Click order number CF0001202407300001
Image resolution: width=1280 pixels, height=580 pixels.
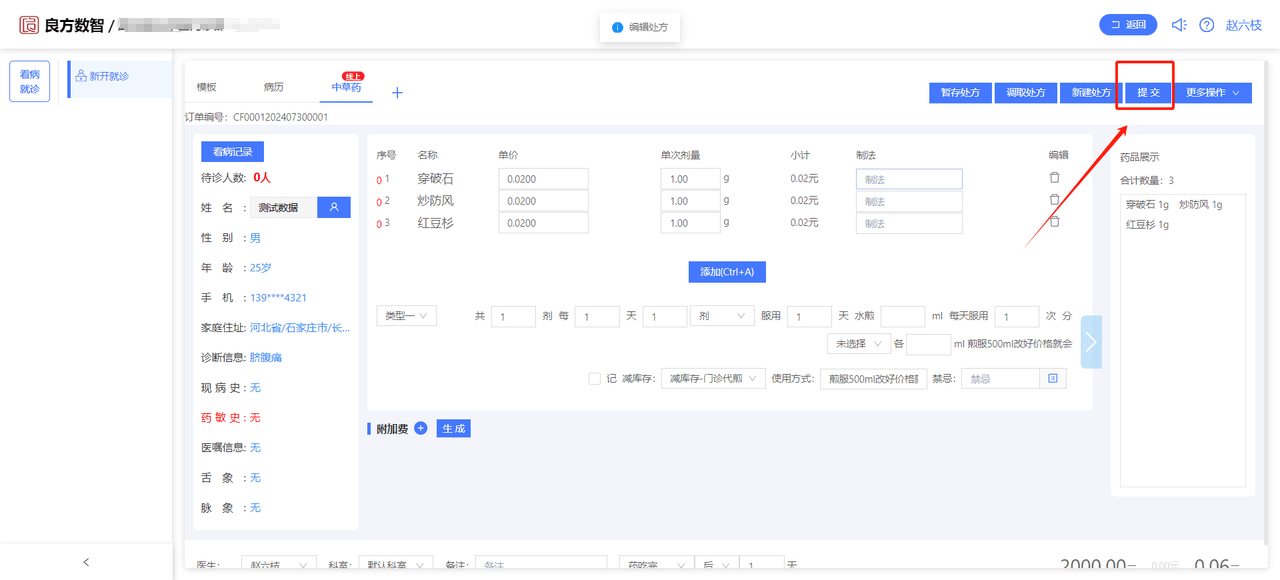point(280,117)
